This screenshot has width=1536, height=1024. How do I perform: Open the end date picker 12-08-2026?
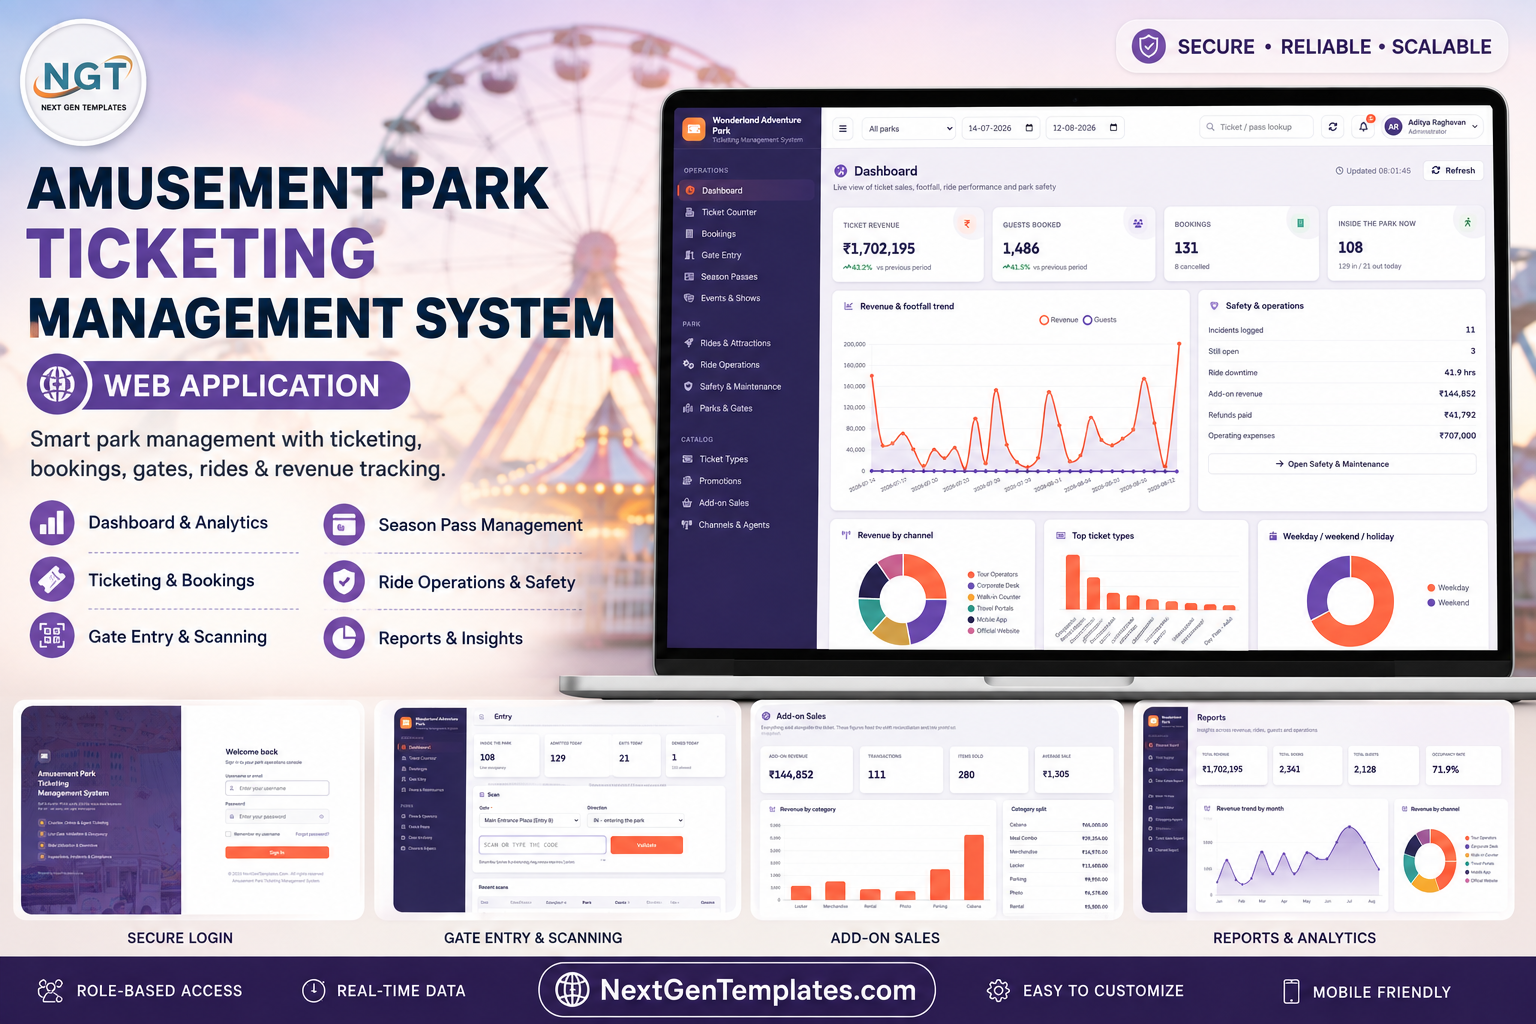pyautogui.click(x=1085, y=128)
